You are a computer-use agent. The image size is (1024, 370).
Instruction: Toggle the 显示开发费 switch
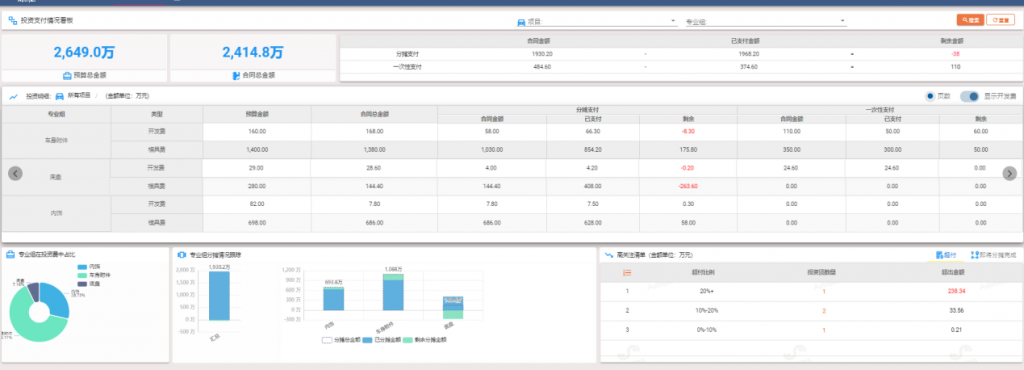pyautogui.click(x=970, y=97)
